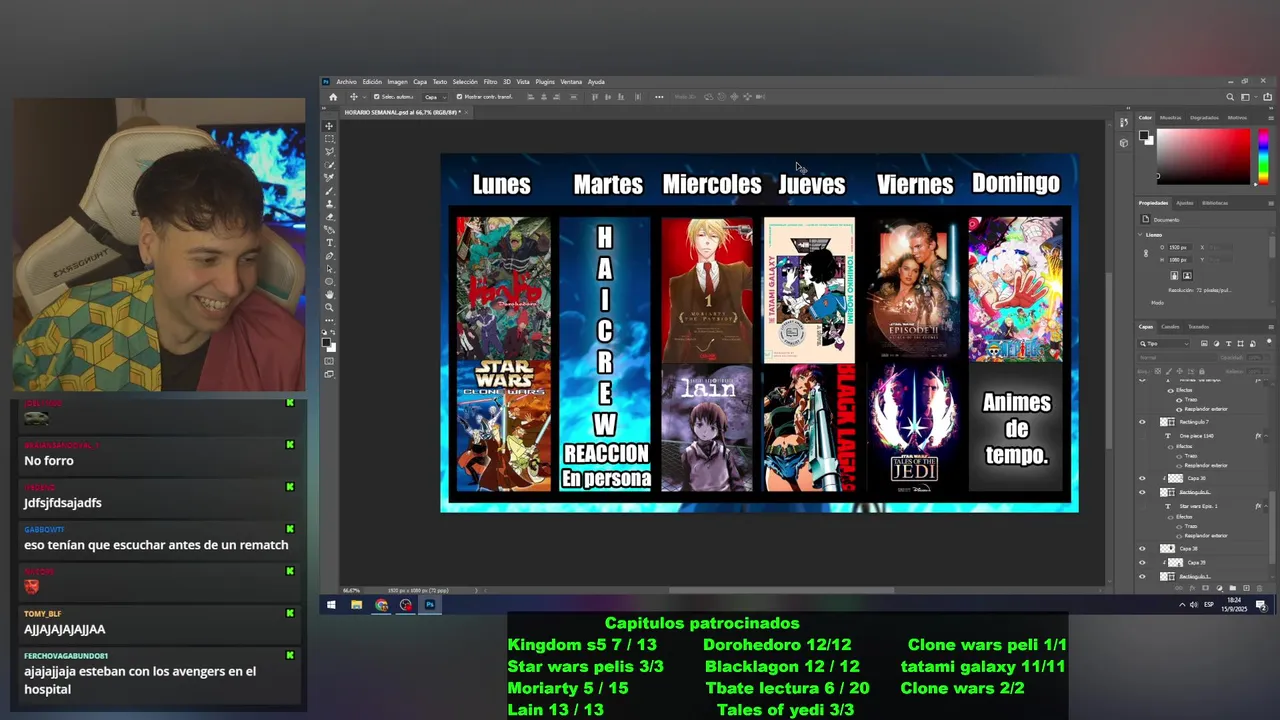Toggle Resplandor exterior under Star wars Epis. 1
This screenshot has width=1280, height=720.
pos(1179,536)
